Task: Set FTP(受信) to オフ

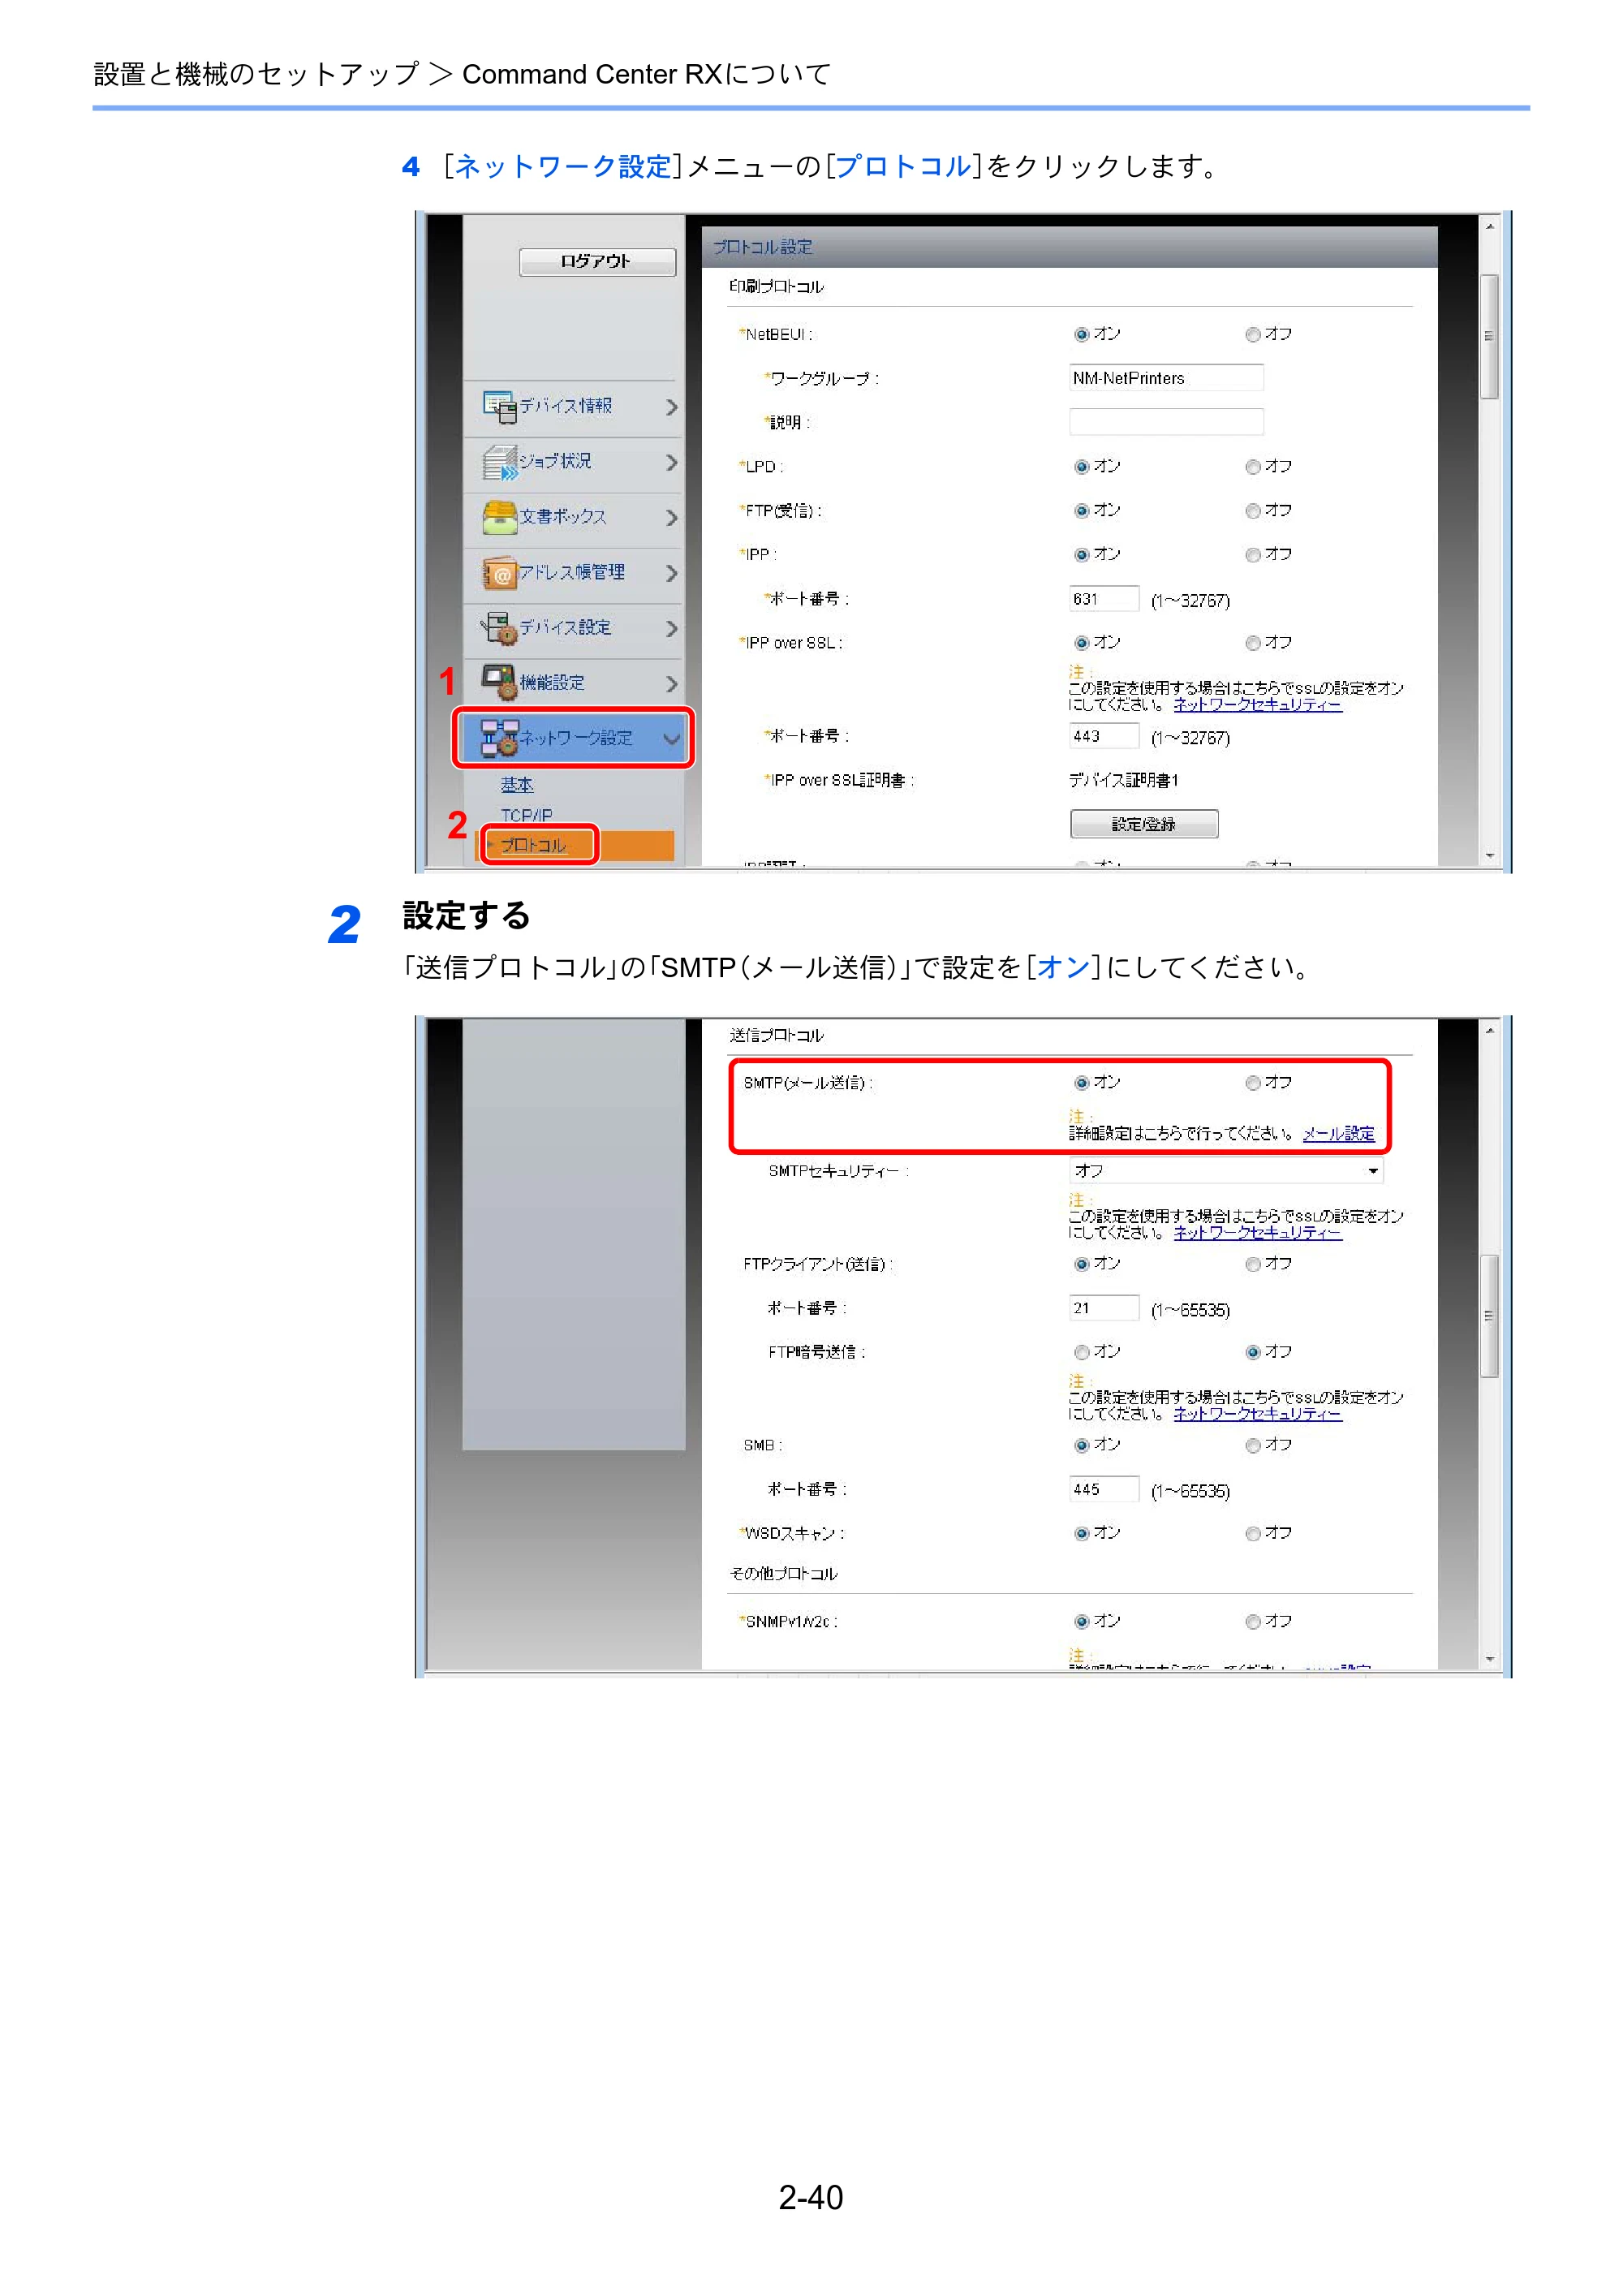Action: pyautogui.click(x=1252, y=511)
